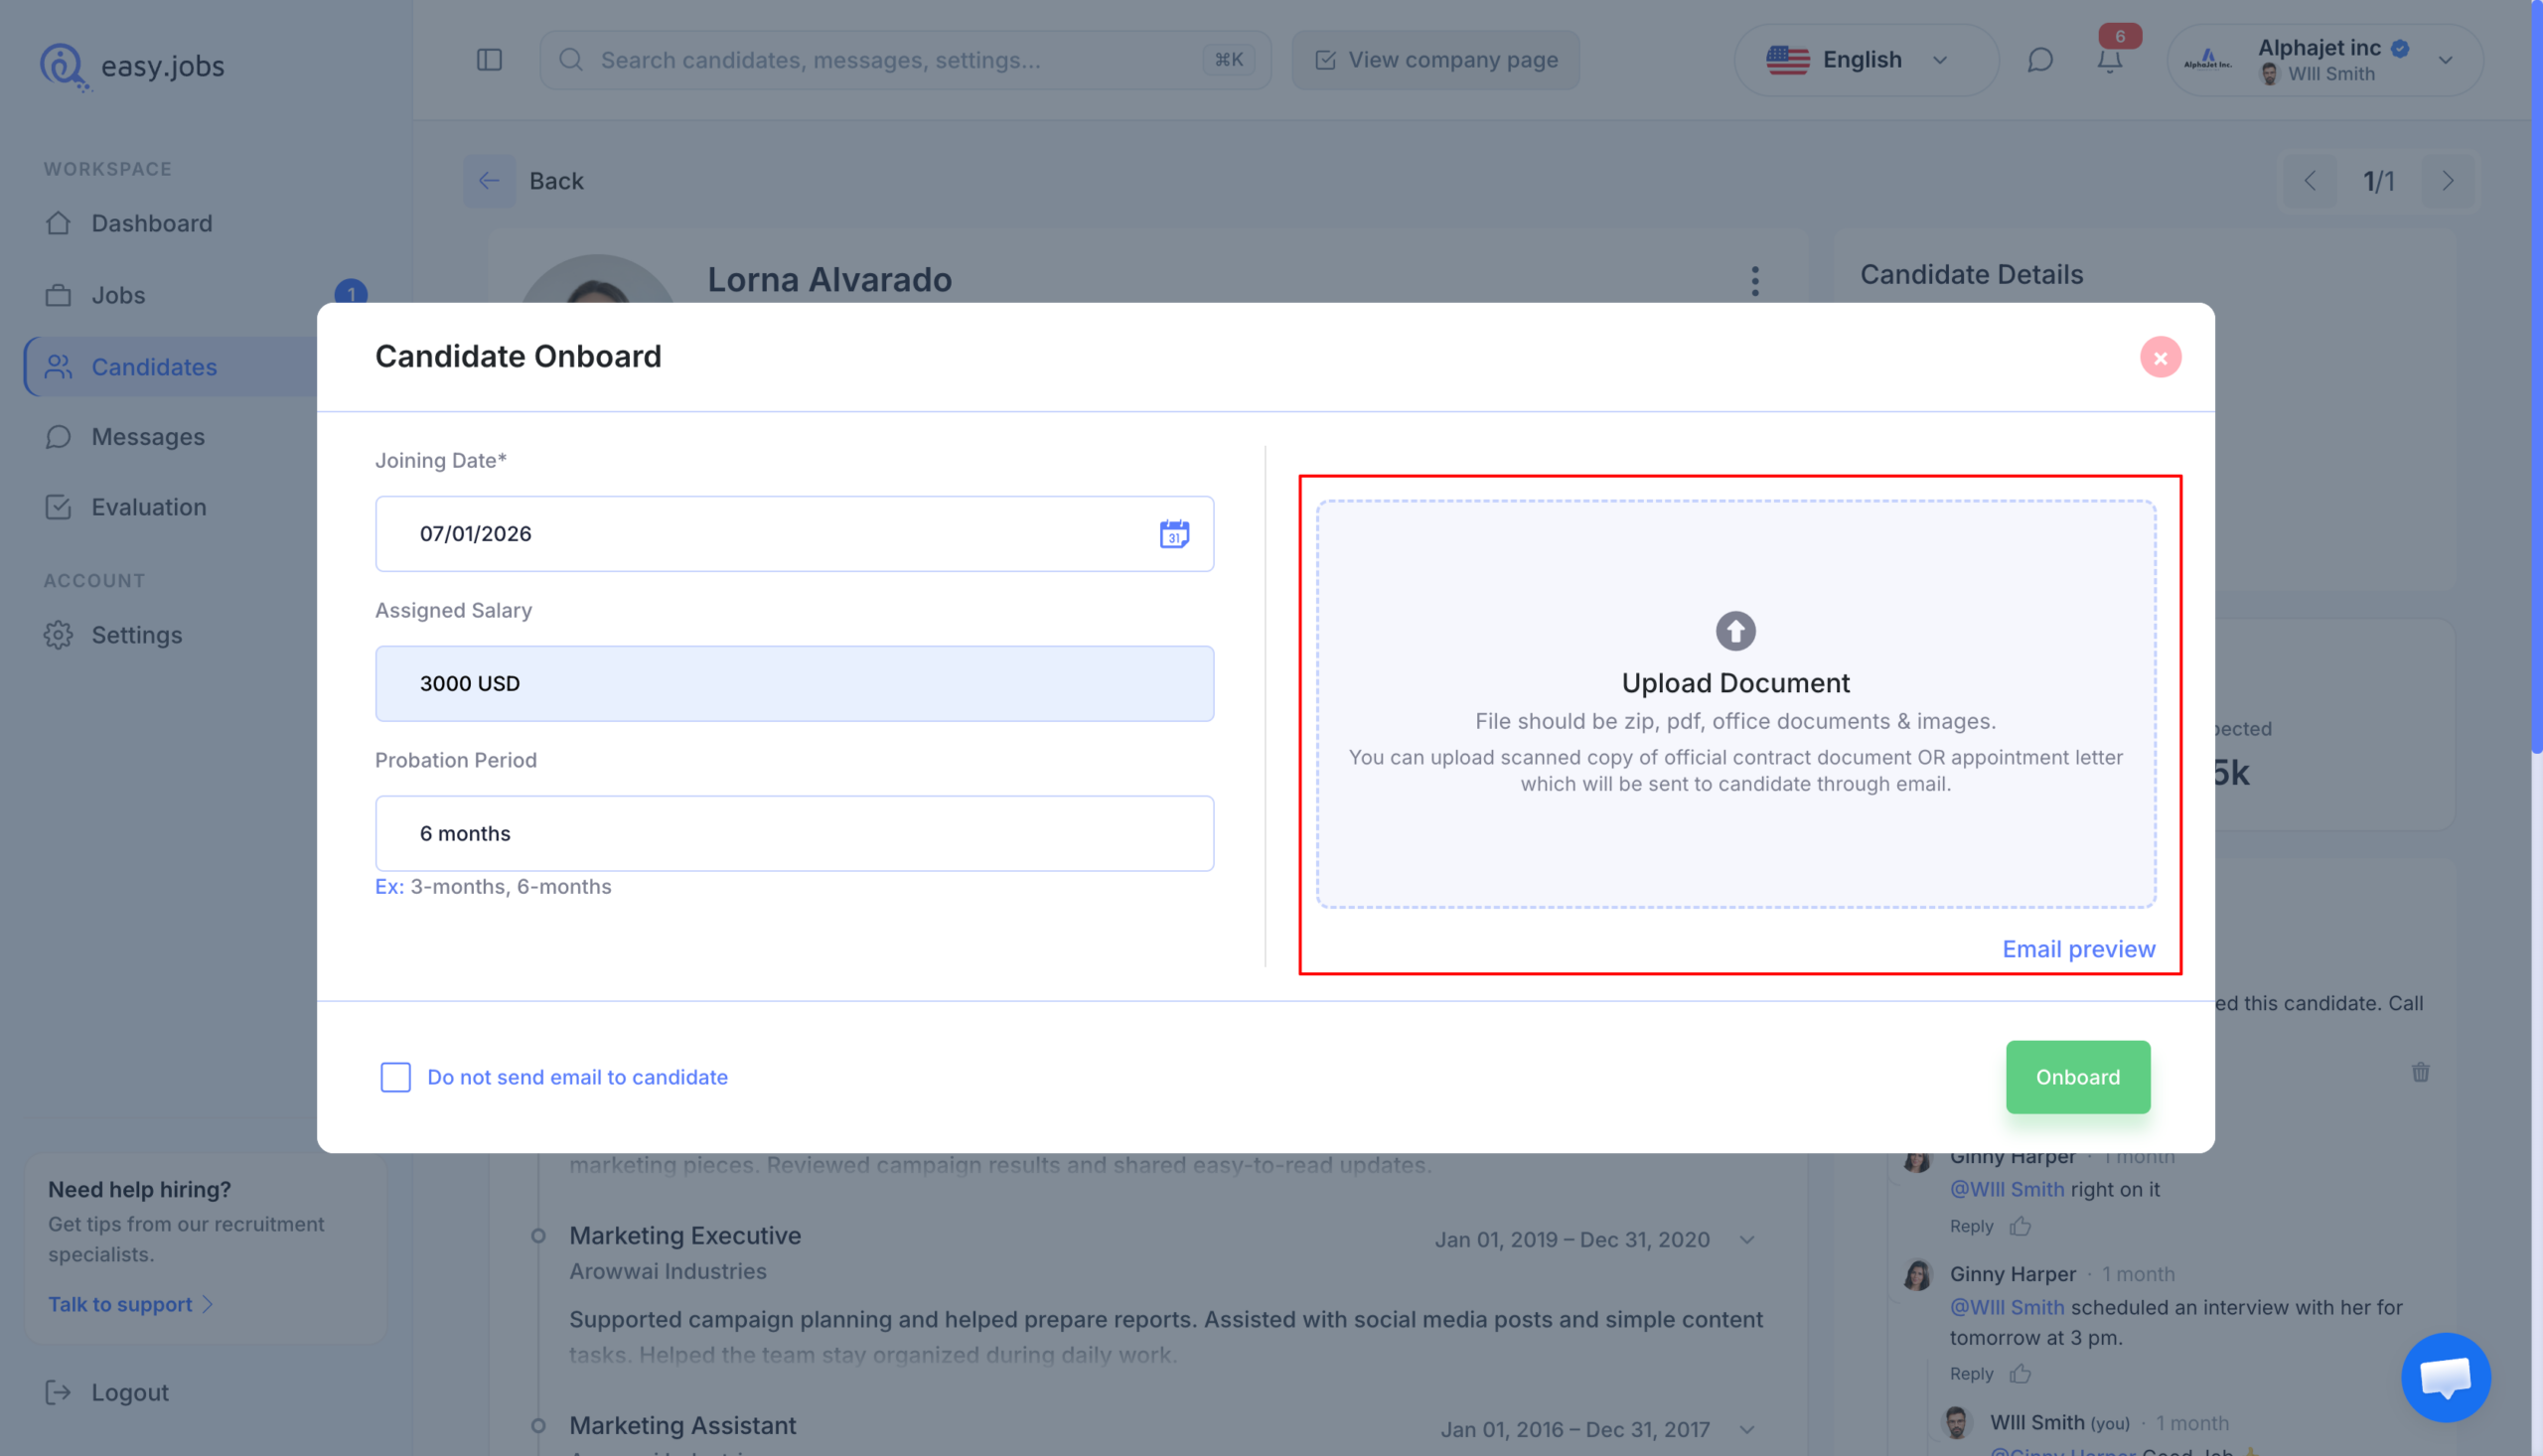Click the 'Ex: 3-months, 6-months' hint text
The image size is (2543, 1456).
click(492, 887)
